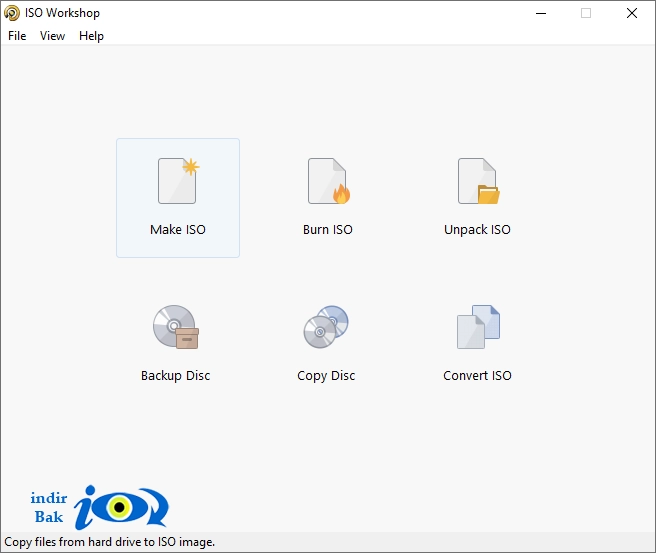Pick the Convert ISO label
This screenshot has height=553, width=656.
tap(477, 376)
